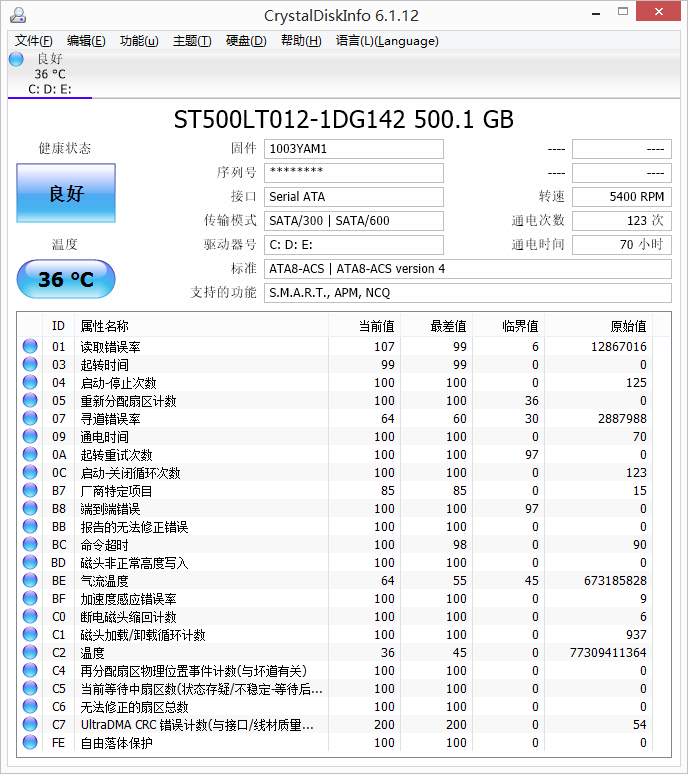688x774 pixels.
Task: Click the blue disk status orb above C: D: E:
Action: [x=16, y=59]
